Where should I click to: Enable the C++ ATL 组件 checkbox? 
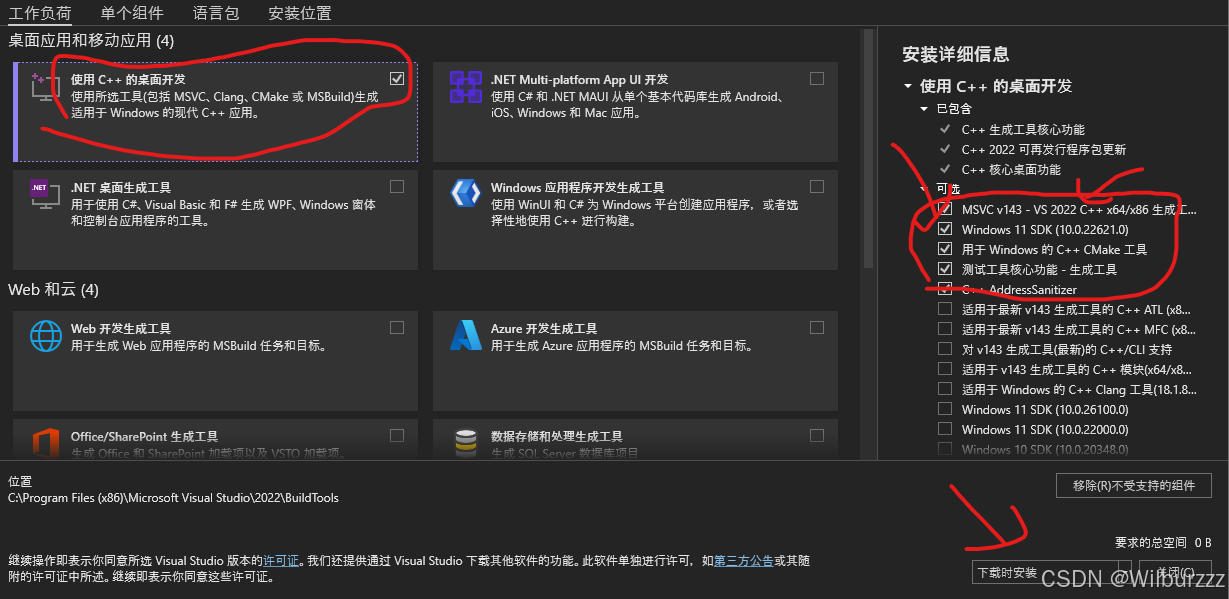(945, 309)
